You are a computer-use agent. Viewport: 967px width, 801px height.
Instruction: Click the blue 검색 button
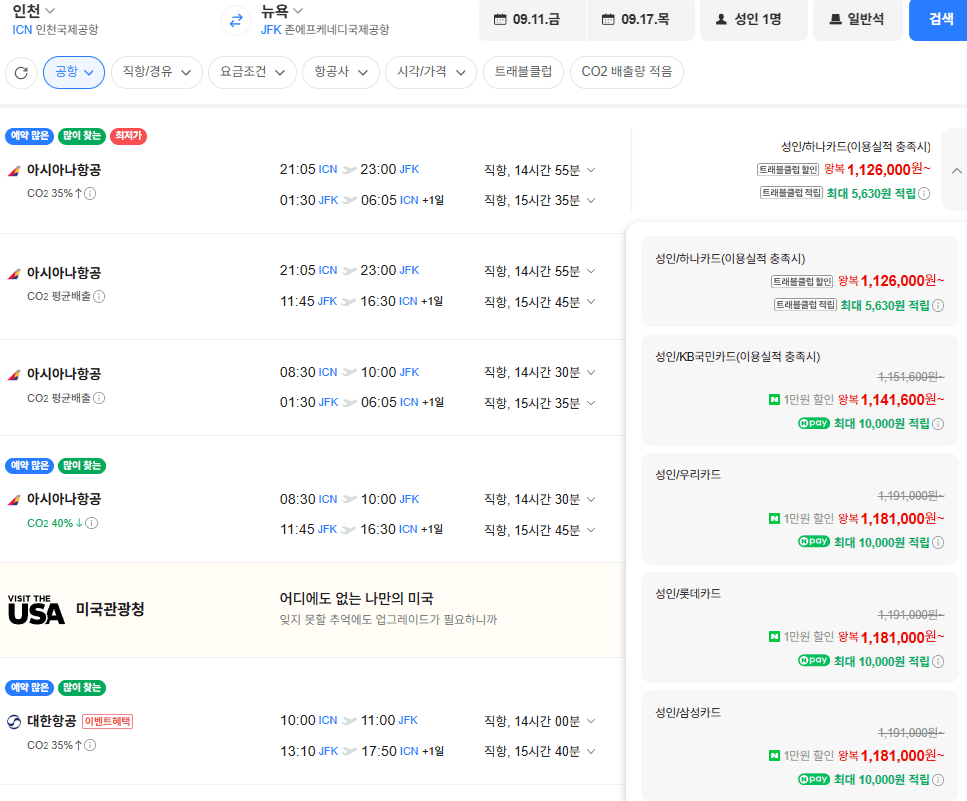click(x=940, y=20)
